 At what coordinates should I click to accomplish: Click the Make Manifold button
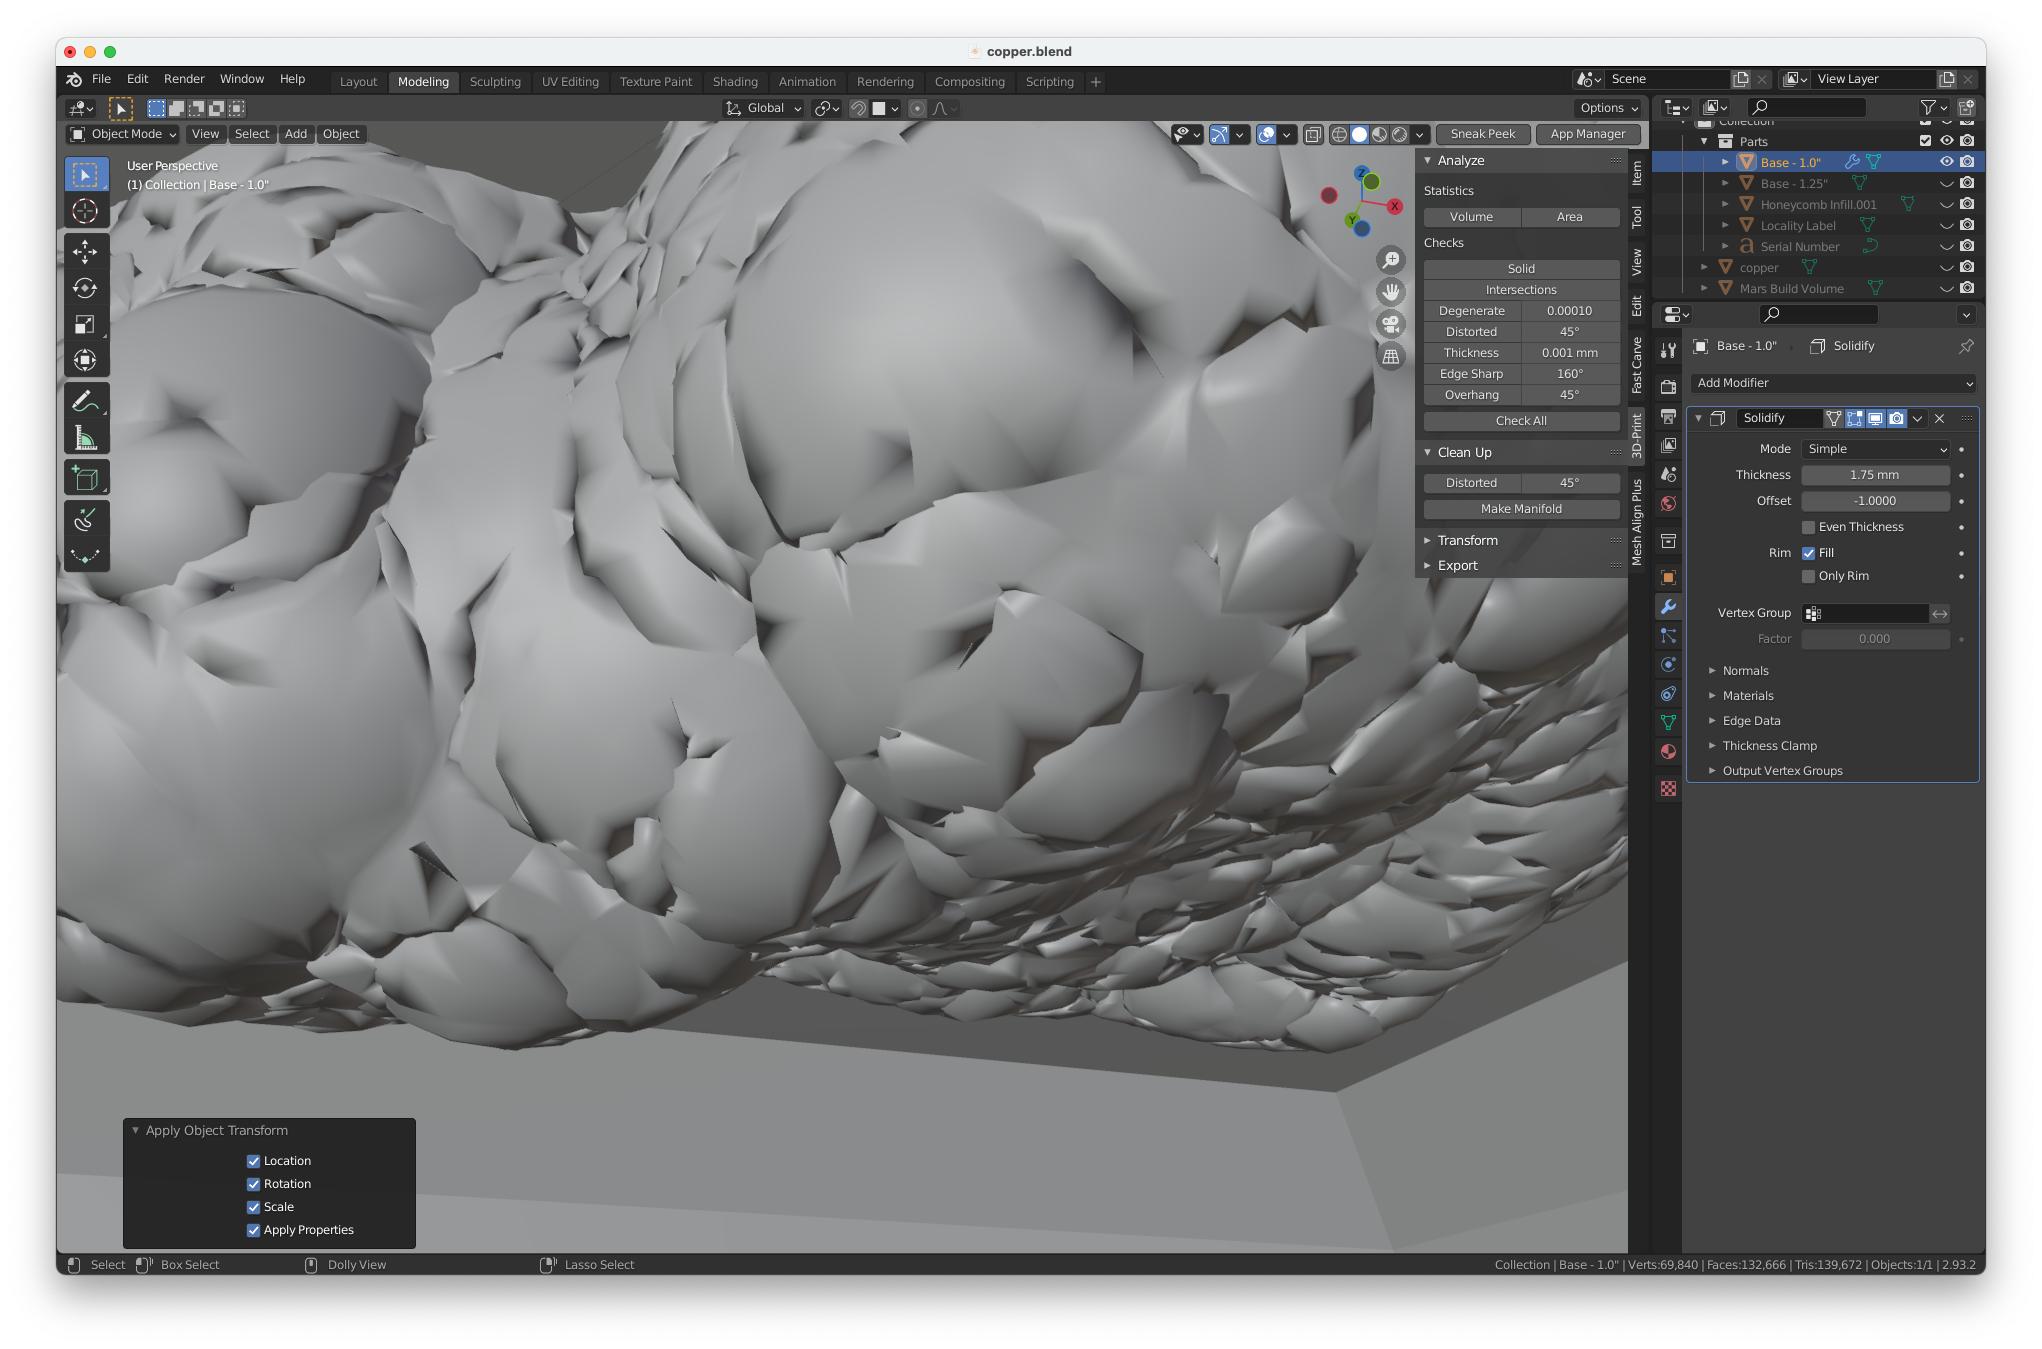click(1521, 509)
